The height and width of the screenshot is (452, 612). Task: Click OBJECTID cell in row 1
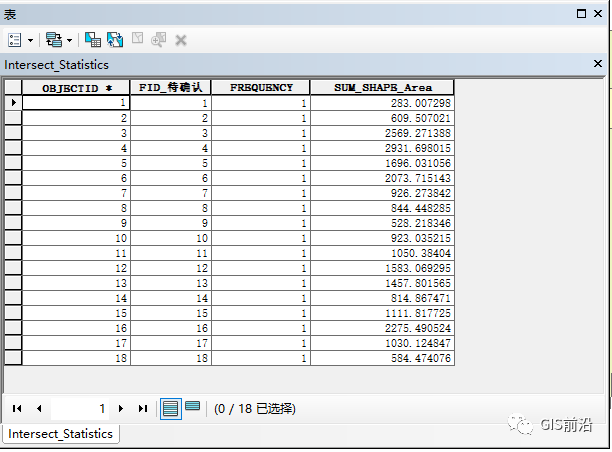click(x=76, y=103)
